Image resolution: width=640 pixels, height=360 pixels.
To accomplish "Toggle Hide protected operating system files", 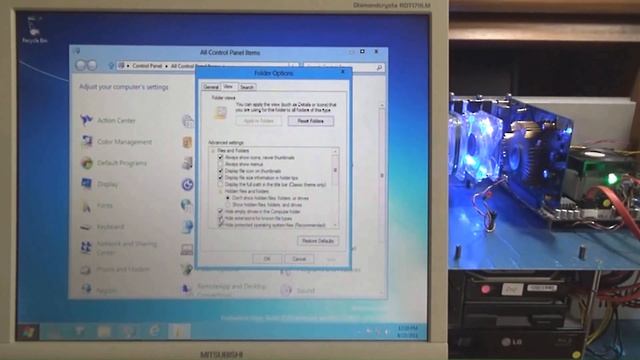I will tap(220, 225).
